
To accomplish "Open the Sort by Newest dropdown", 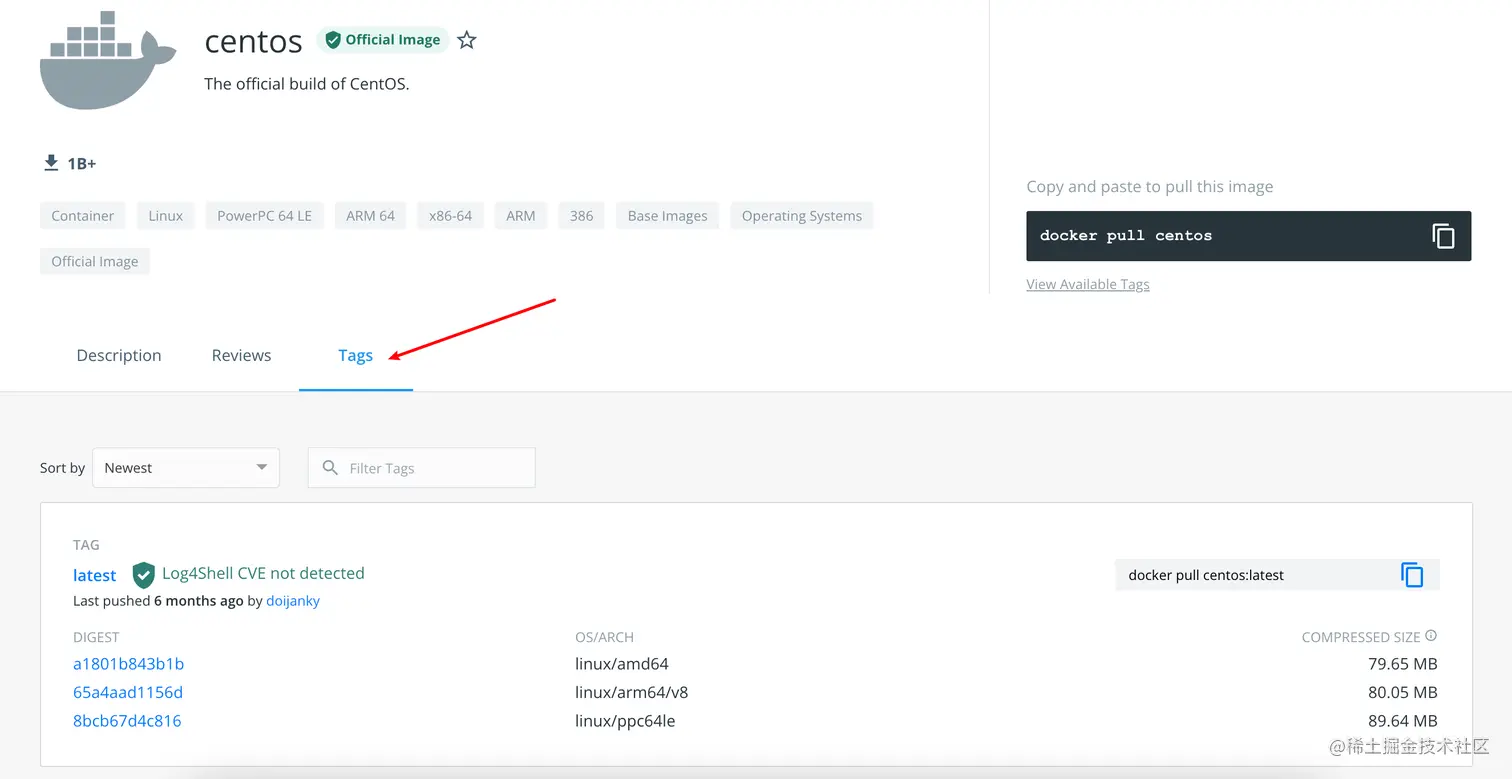I will 185,467.
